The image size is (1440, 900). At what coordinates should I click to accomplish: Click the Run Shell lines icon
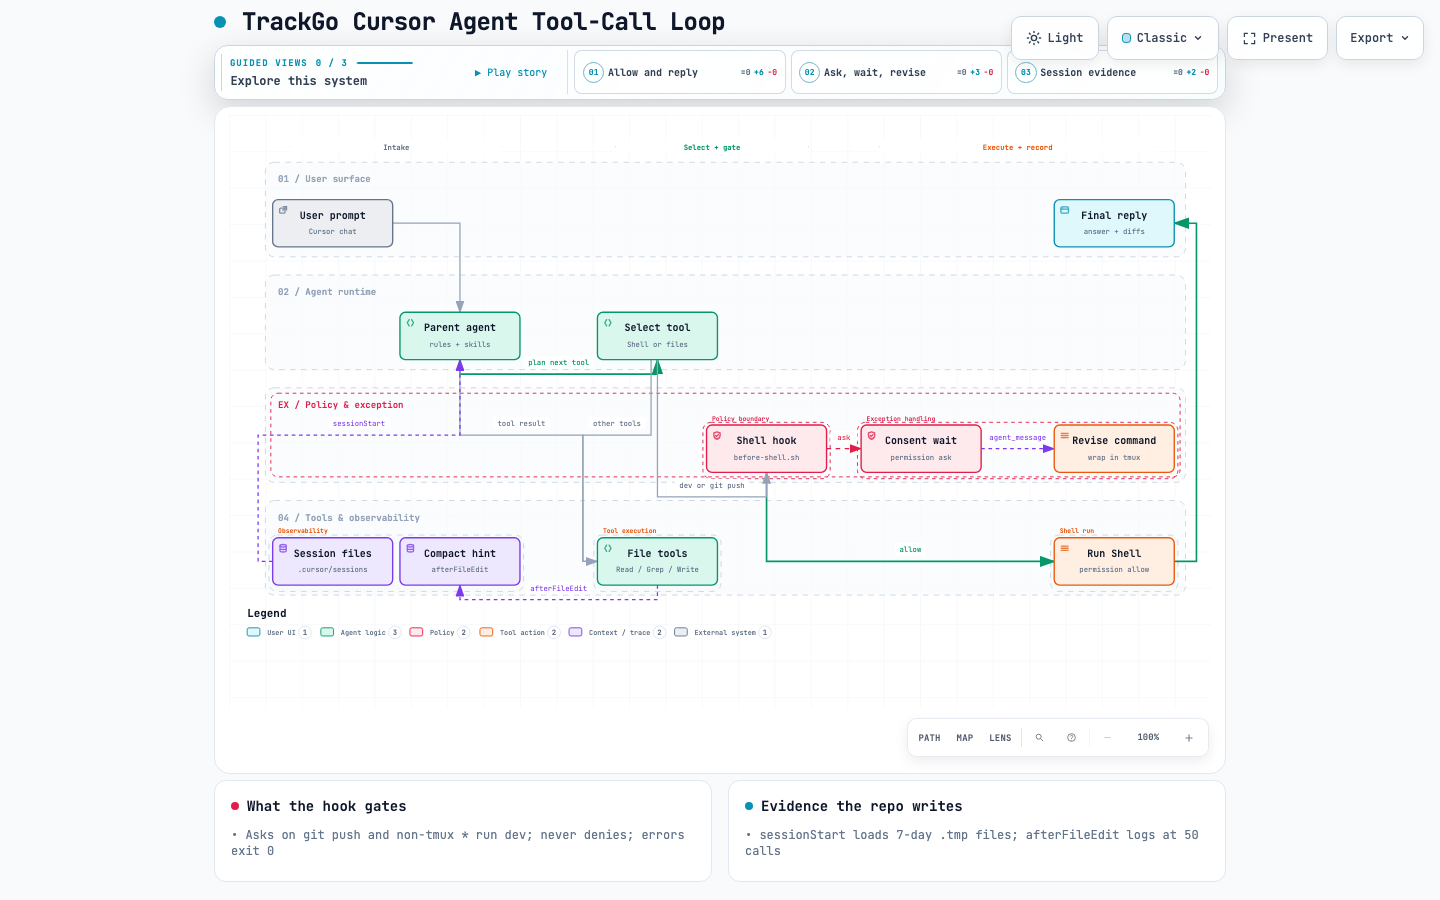point(1065,549)
